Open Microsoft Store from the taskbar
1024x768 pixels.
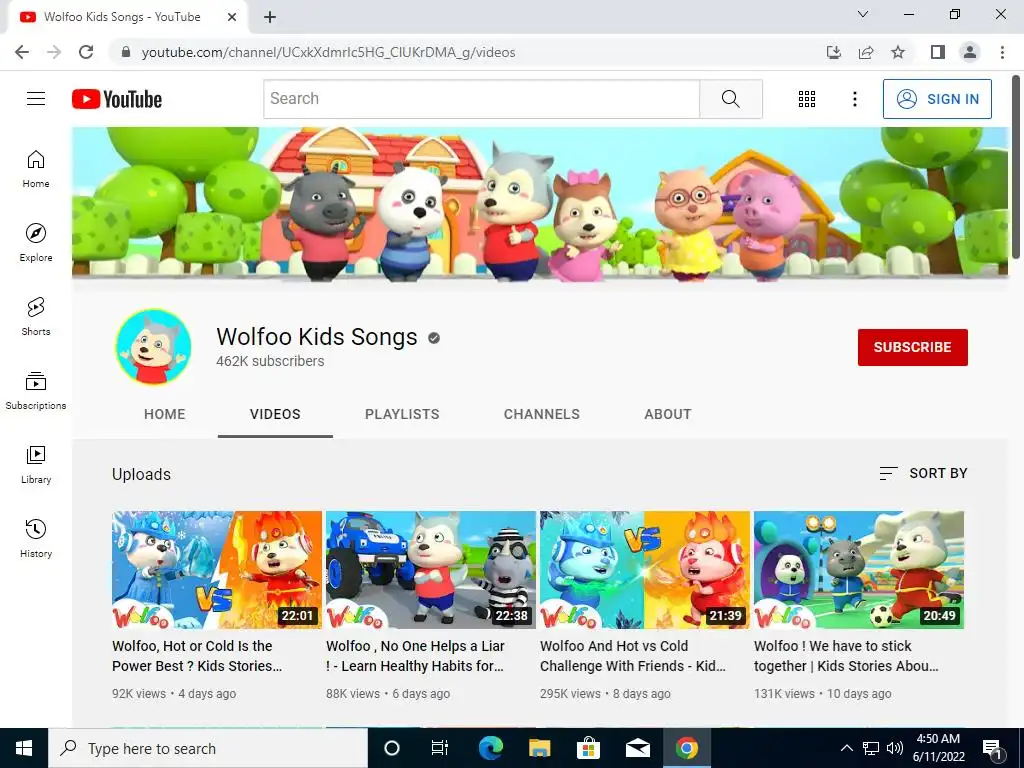588,748
